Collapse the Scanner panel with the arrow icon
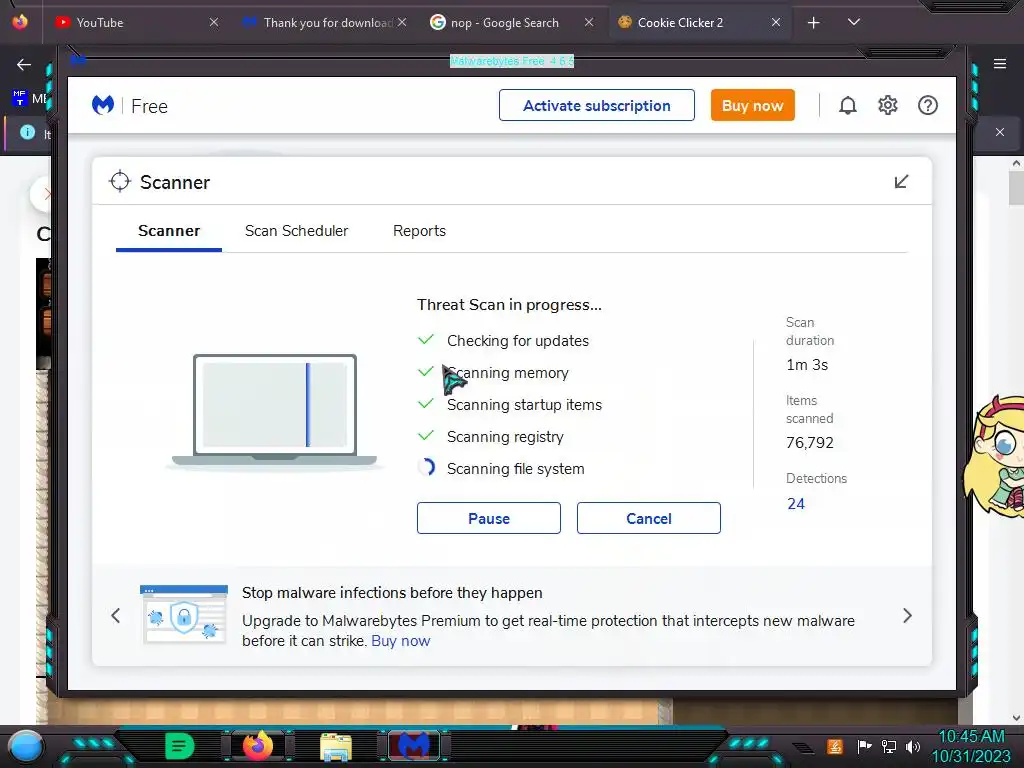Image resolution: width=1024 pixels, height=768 pixels. [x=901, y=182]
